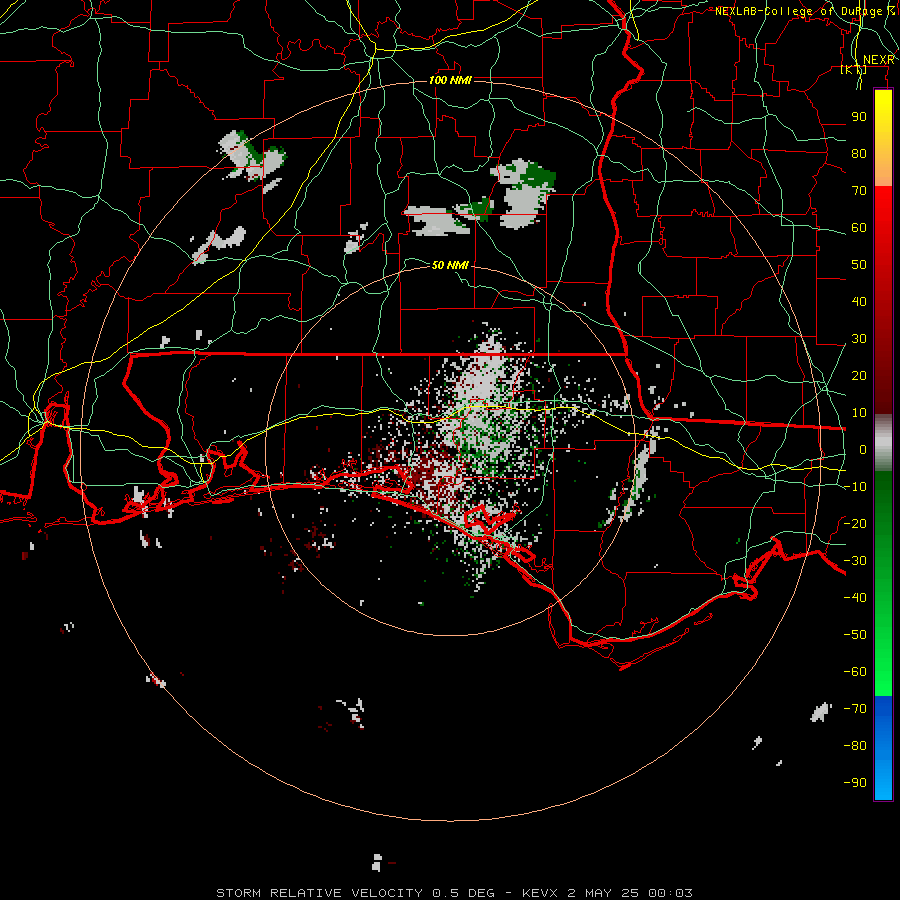Click the "KEVX 2 MAY 25 00:03" timestamp text
Screen dimensions: 900x900
click(607, 893)
